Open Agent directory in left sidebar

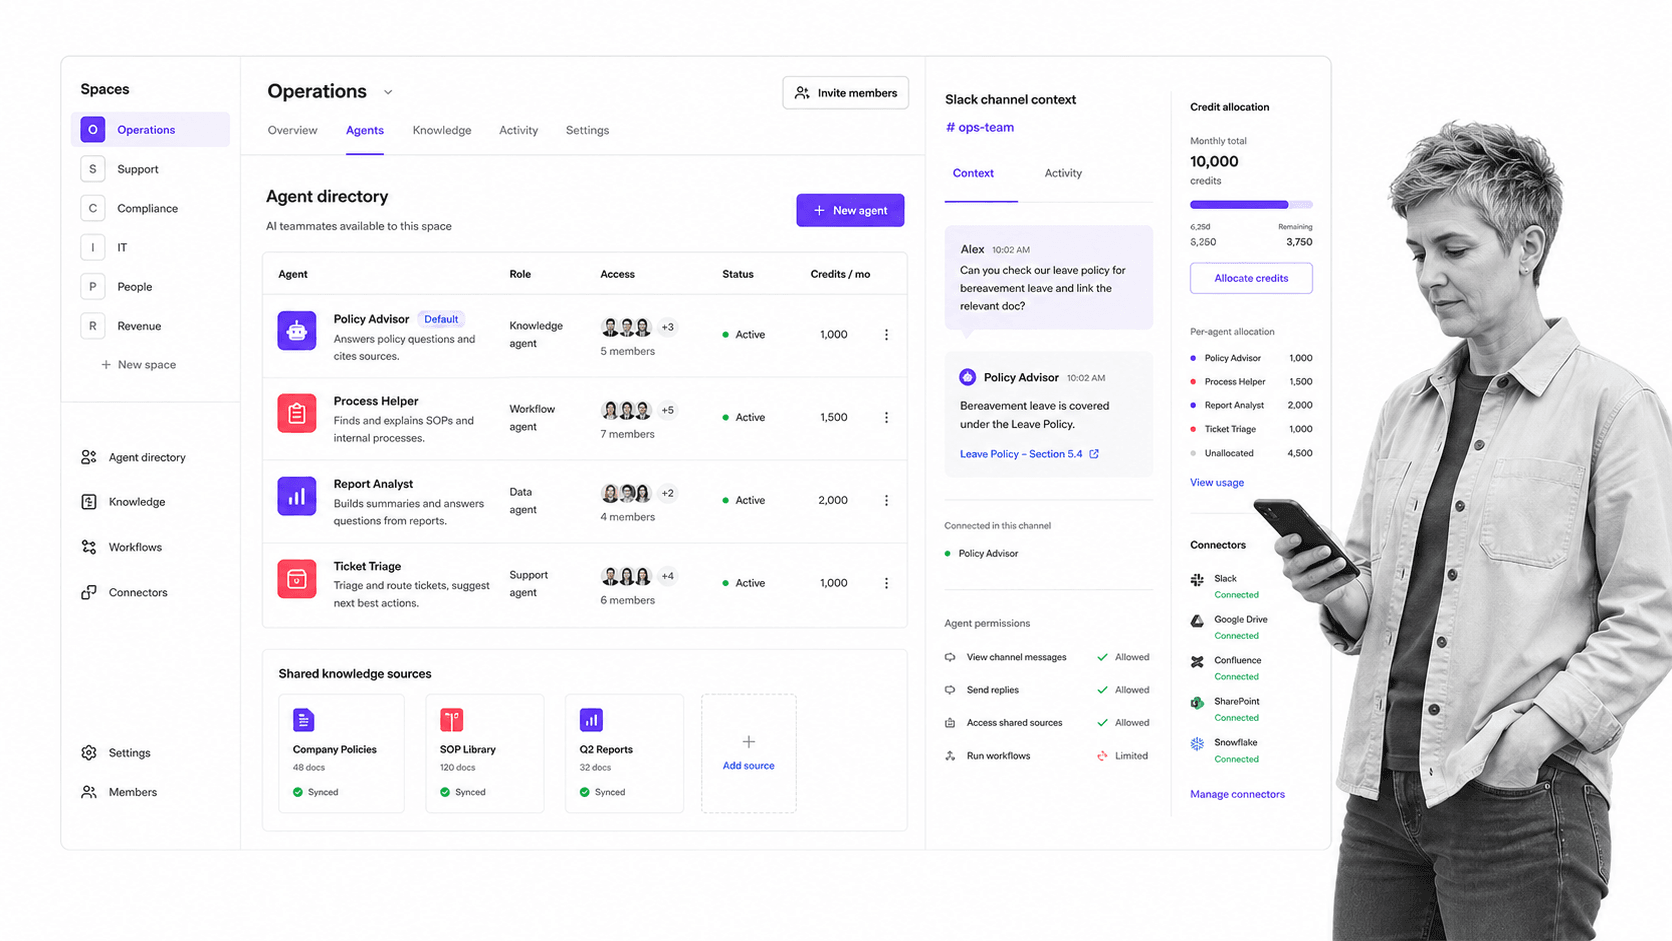pyautogui.click(x=134, y=457)
